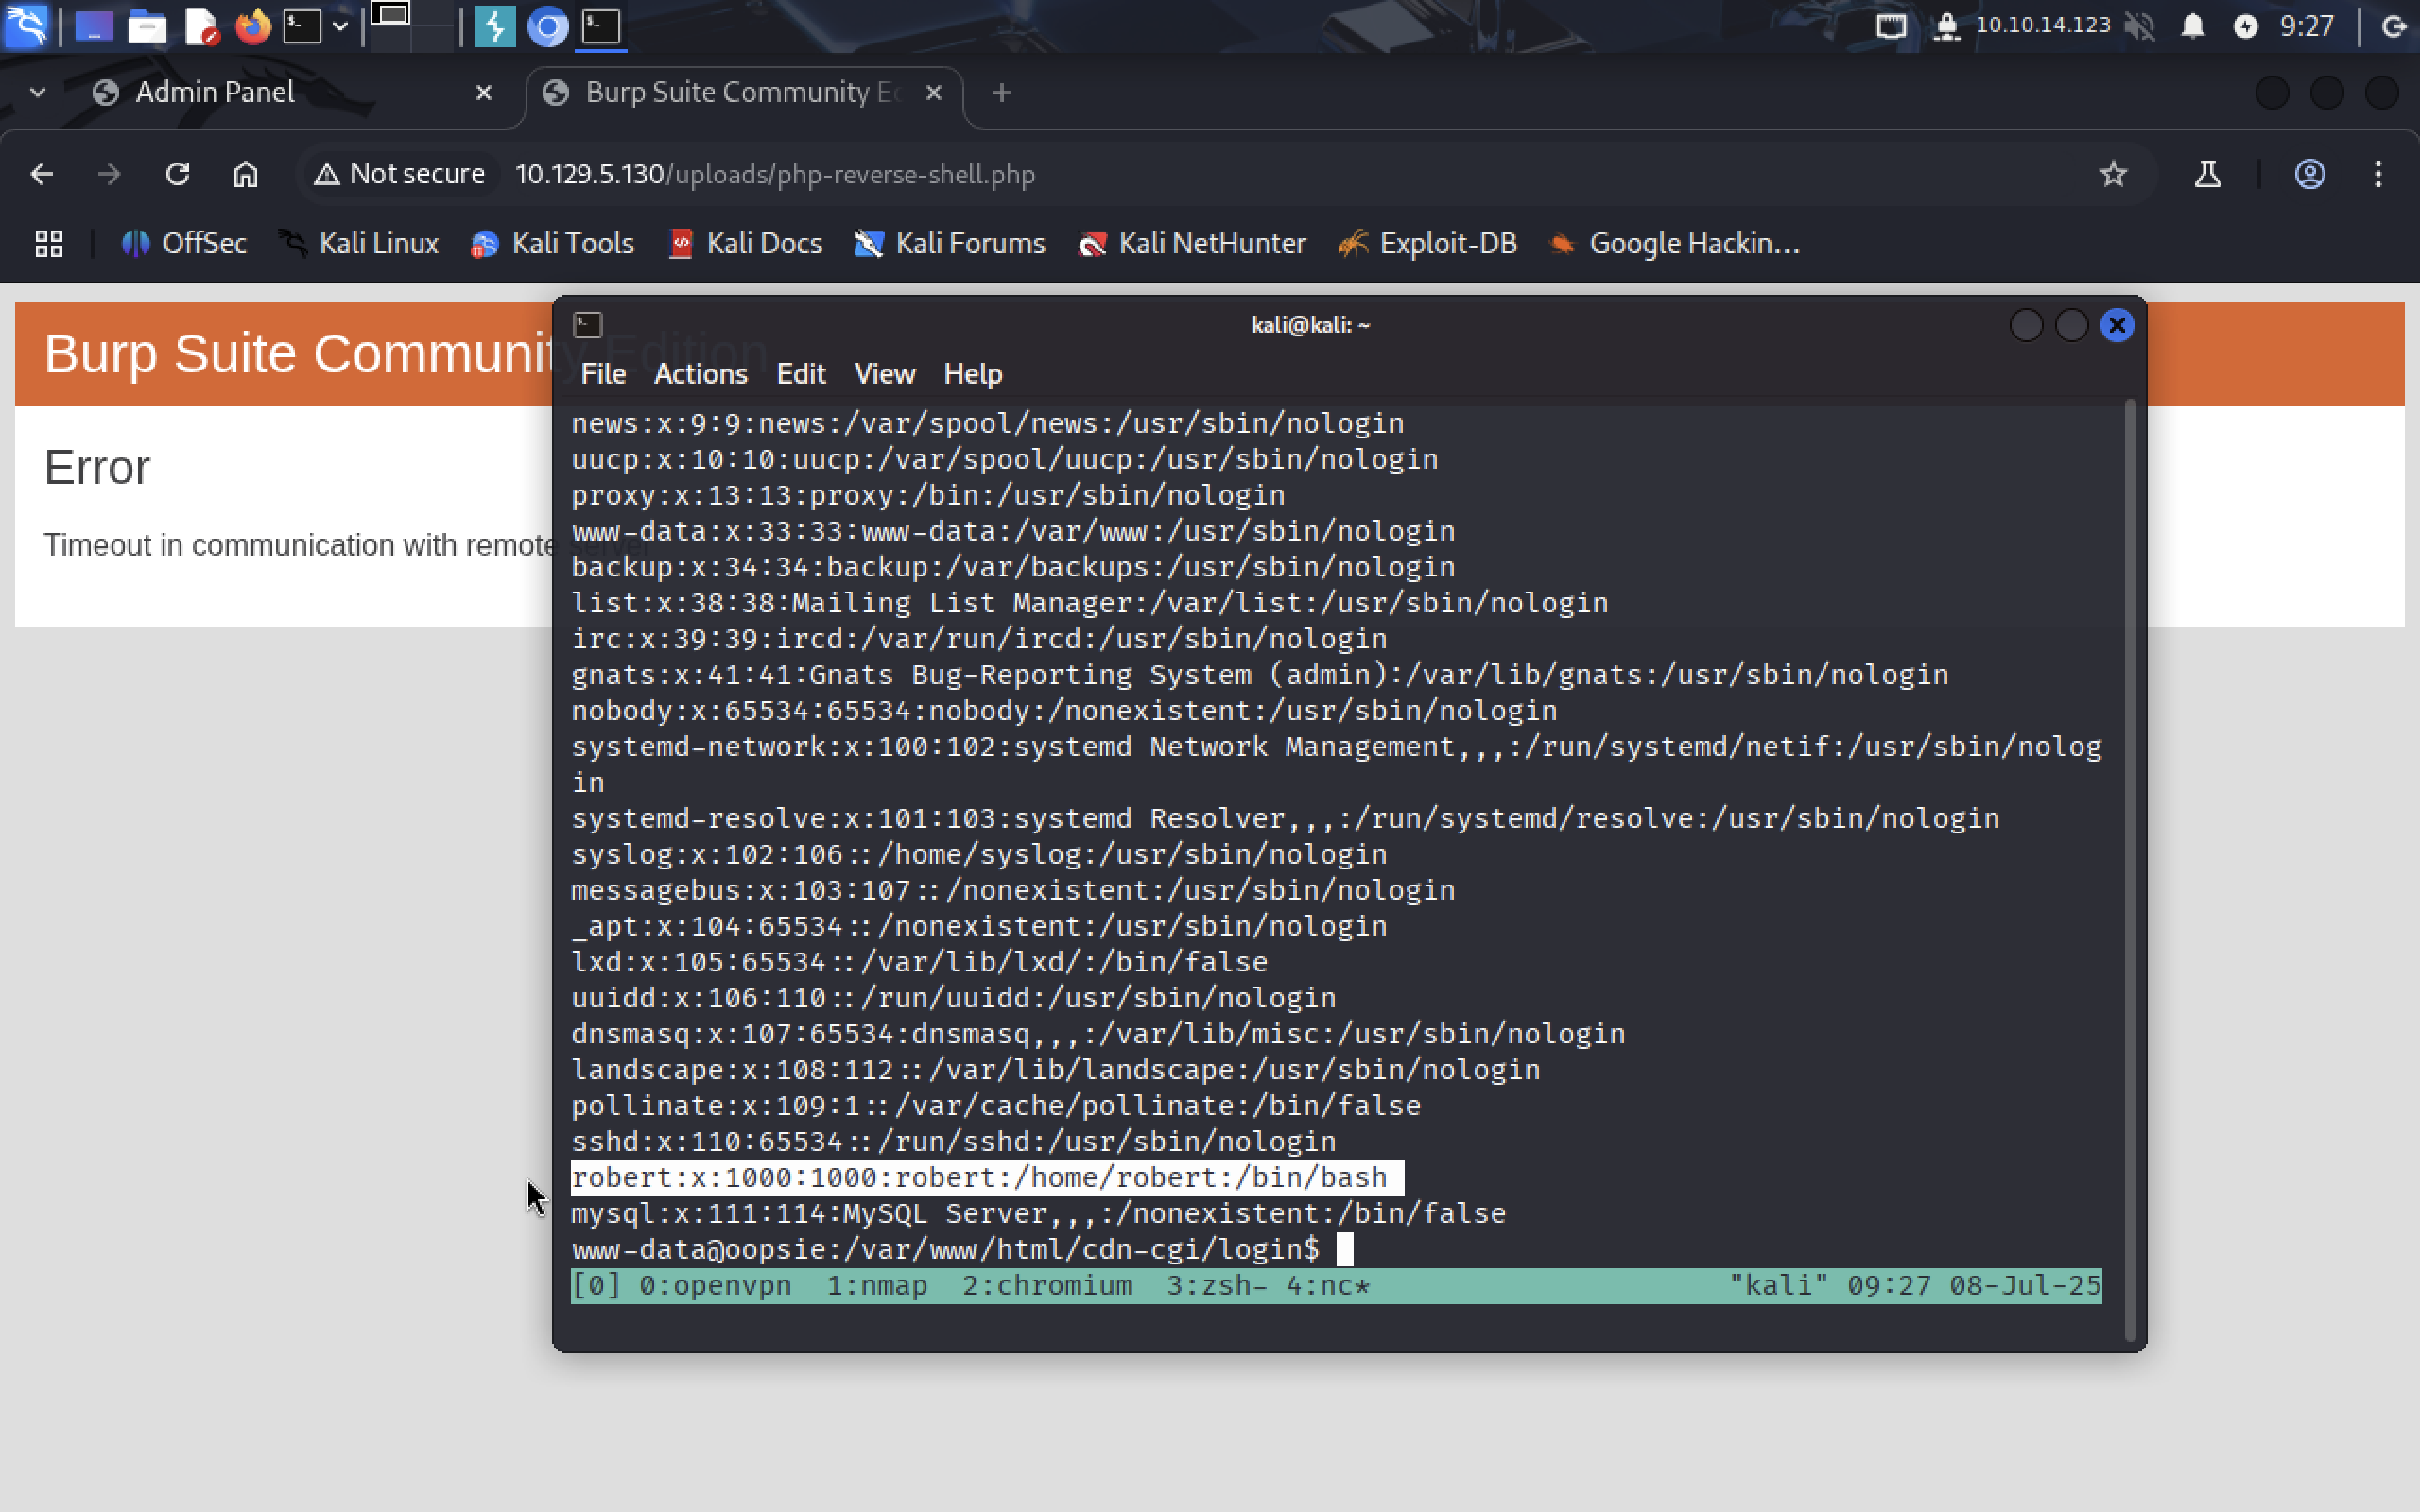Click the terminal window icon in its title bar
This screenshot has height=1512, width=2420.
(x=587, y=325)
